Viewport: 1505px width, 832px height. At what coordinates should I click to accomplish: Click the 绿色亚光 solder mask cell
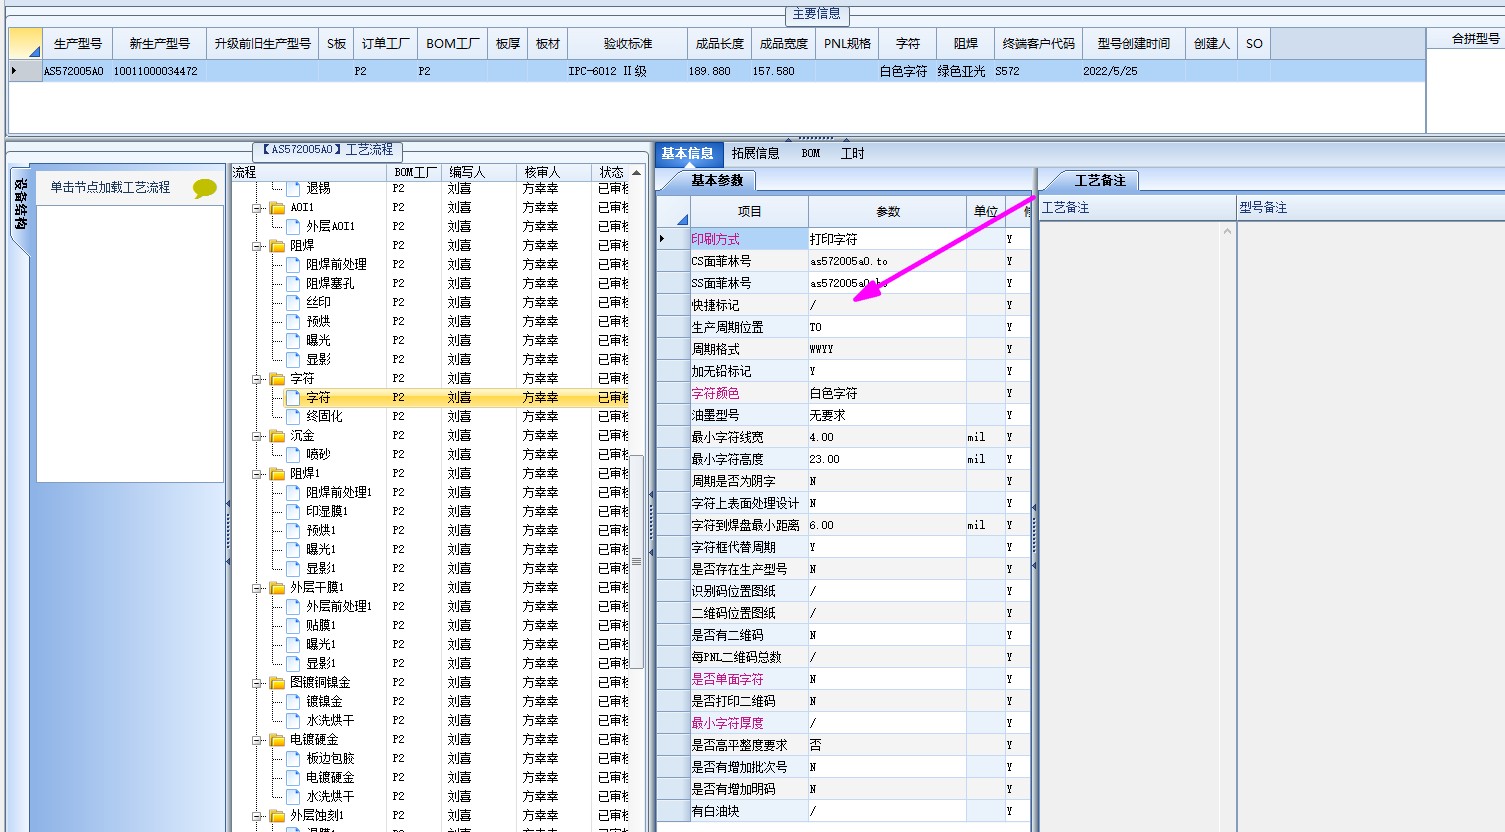point(965,71)
